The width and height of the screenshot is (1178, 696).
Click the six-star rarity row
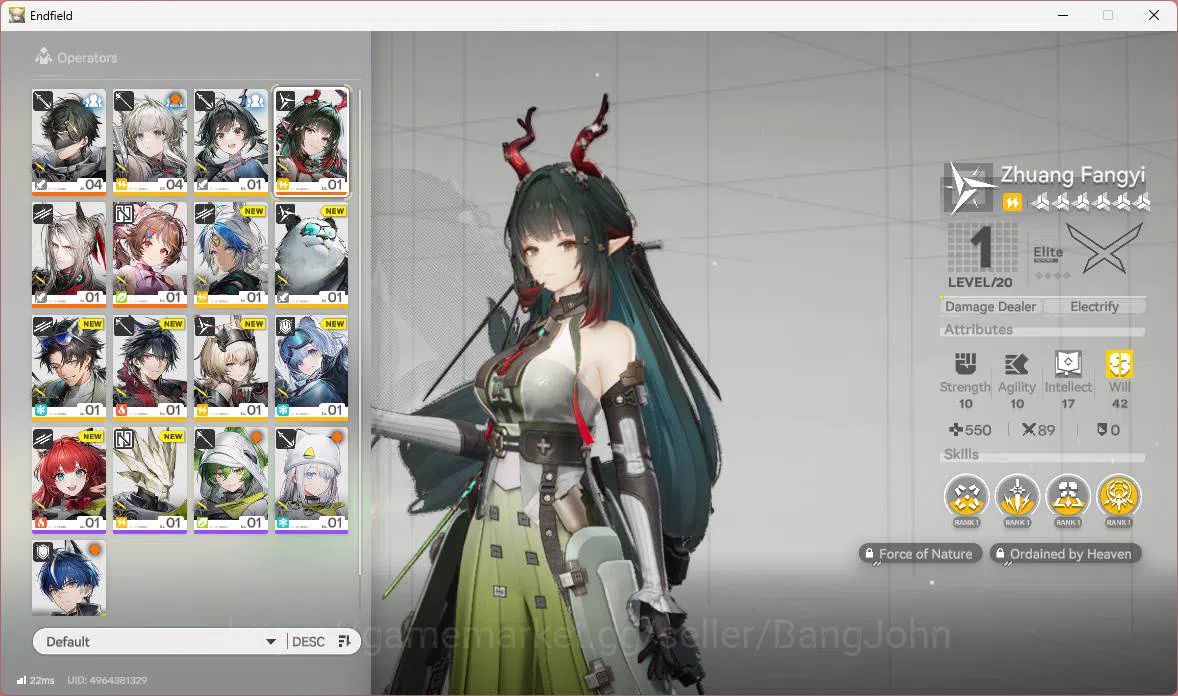click(1090, 201)
